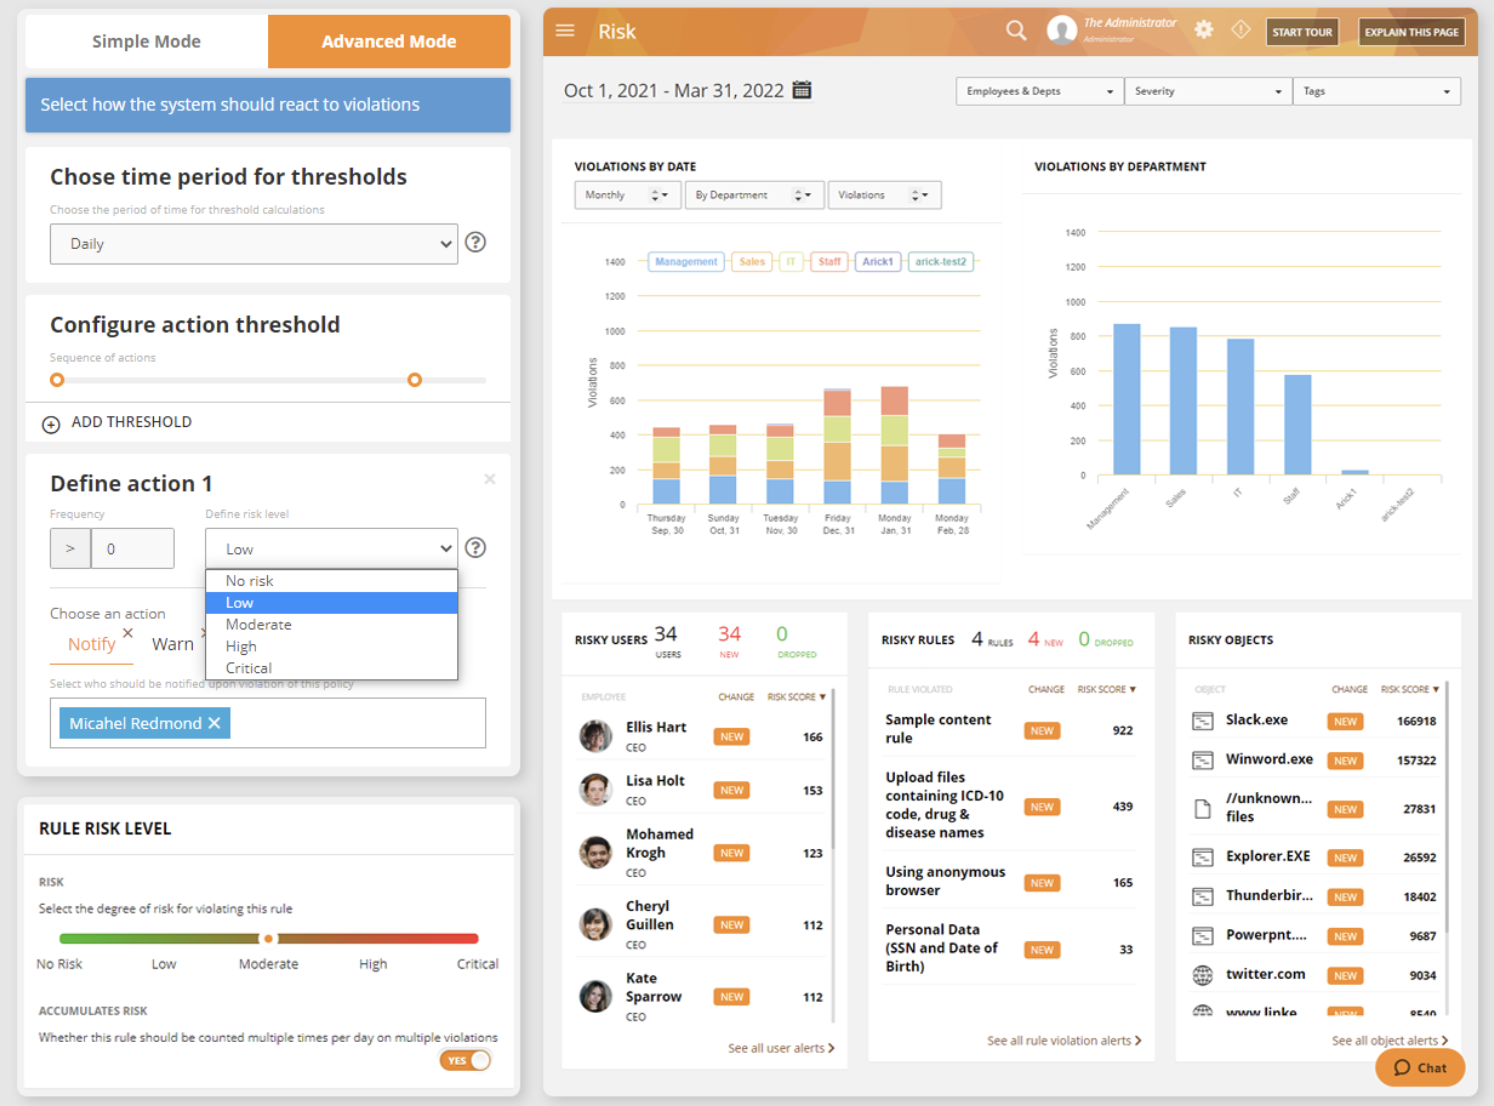Toggle the Sales legend series
Viewport: 1494px width, 1106px height.
pyautogui.click(x=752, y=262)
